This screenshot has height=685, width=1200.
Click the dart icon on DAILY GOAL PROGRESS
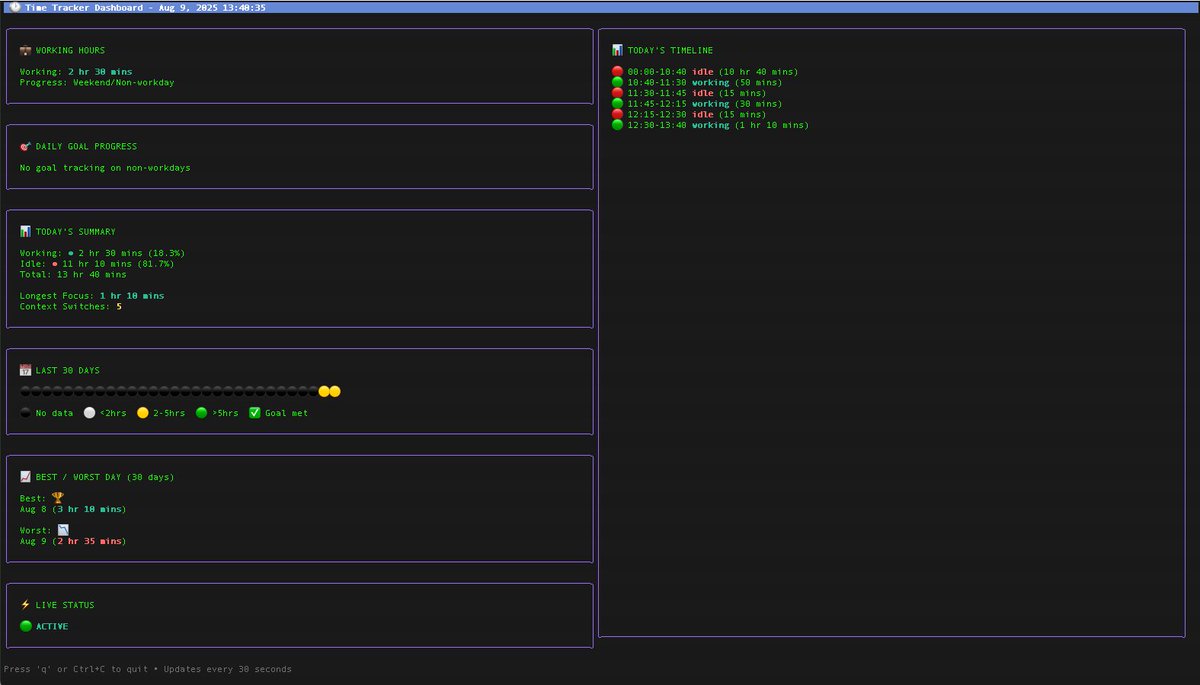tap(25, 145)
